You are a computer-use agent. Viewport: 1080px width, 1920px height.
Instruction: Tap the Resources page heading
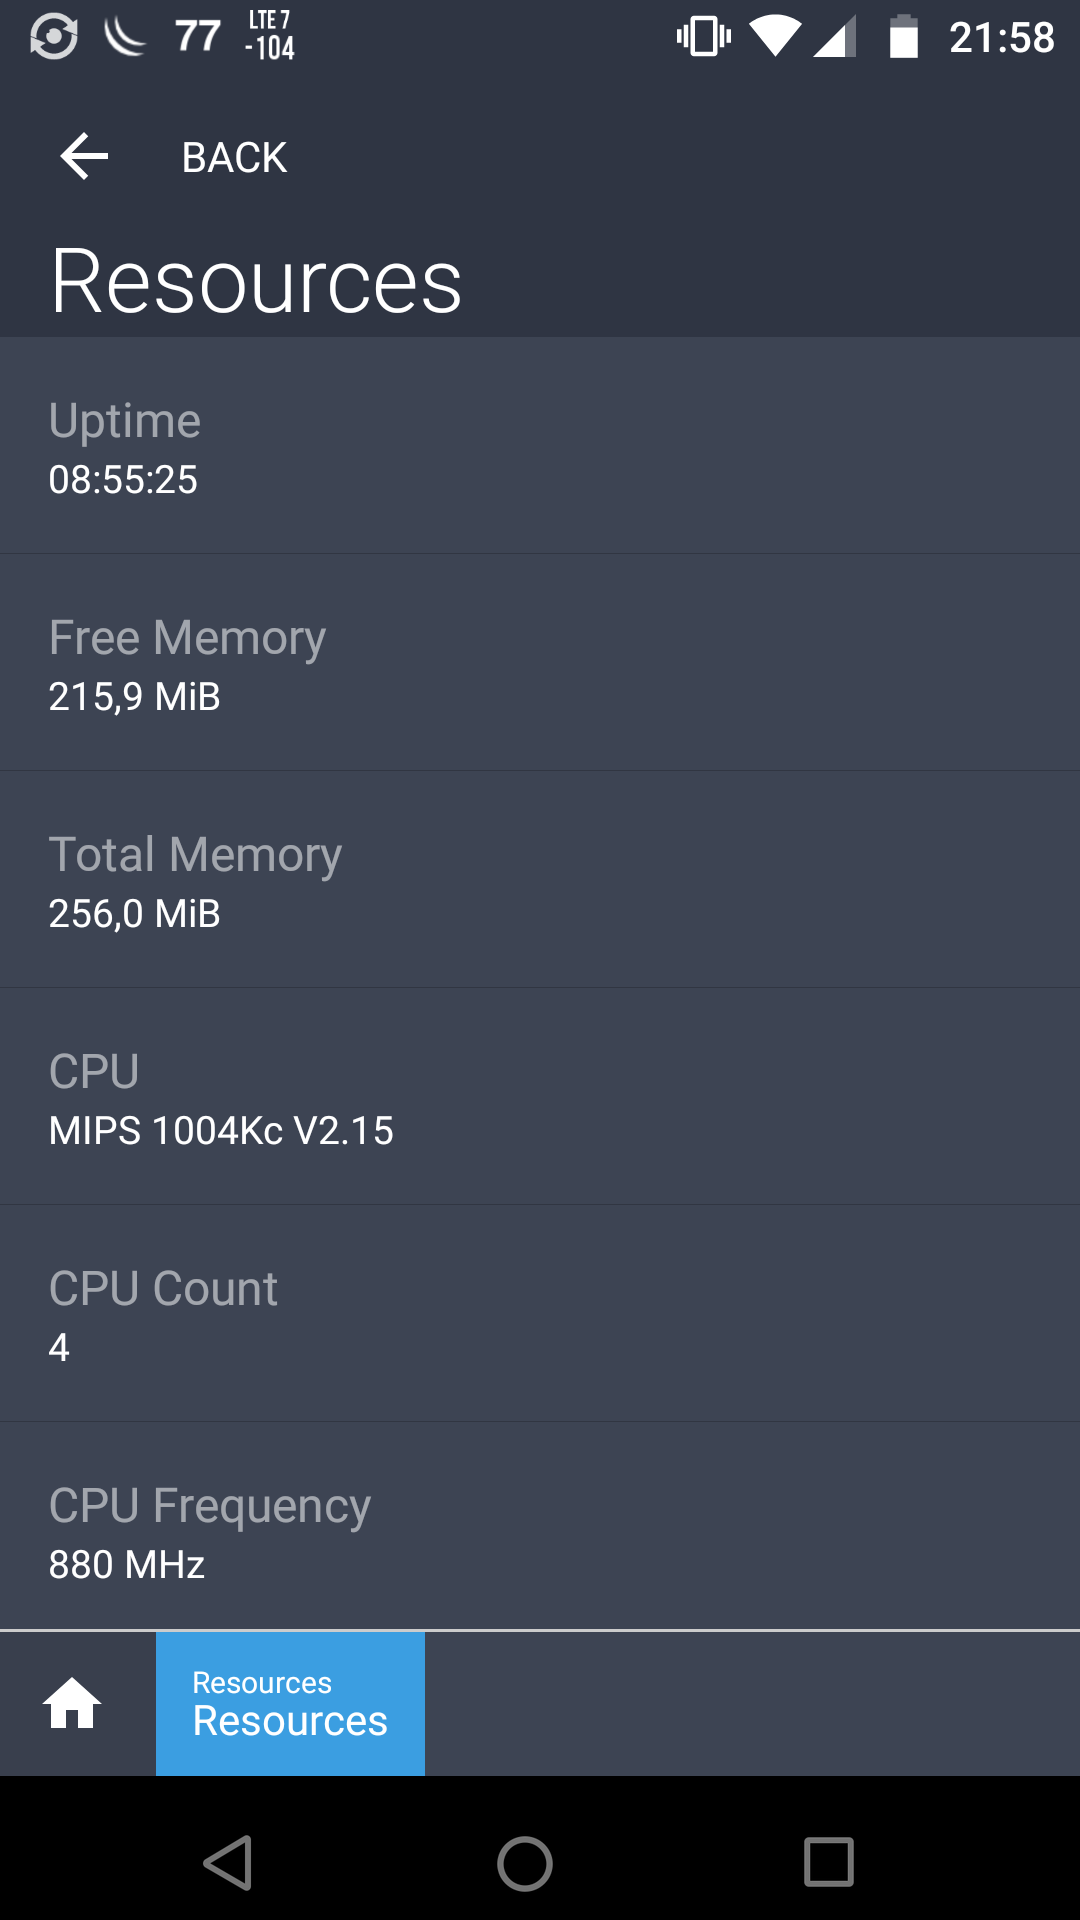tap(256, 281)
